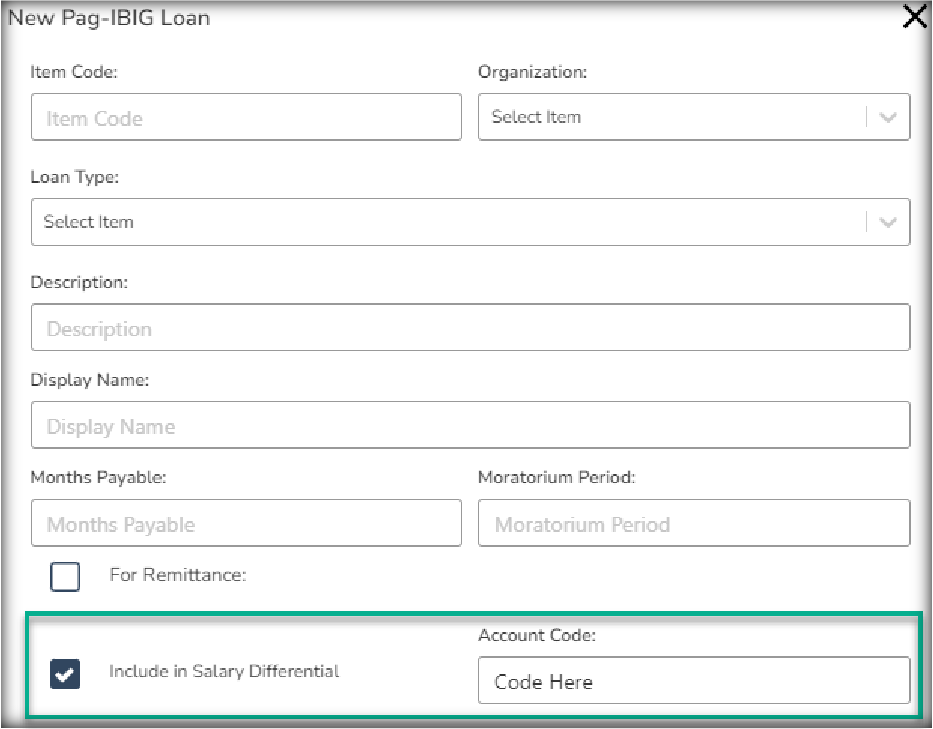Close the New Pag-IBIG Loan dialog

click(x=914, y=17)
